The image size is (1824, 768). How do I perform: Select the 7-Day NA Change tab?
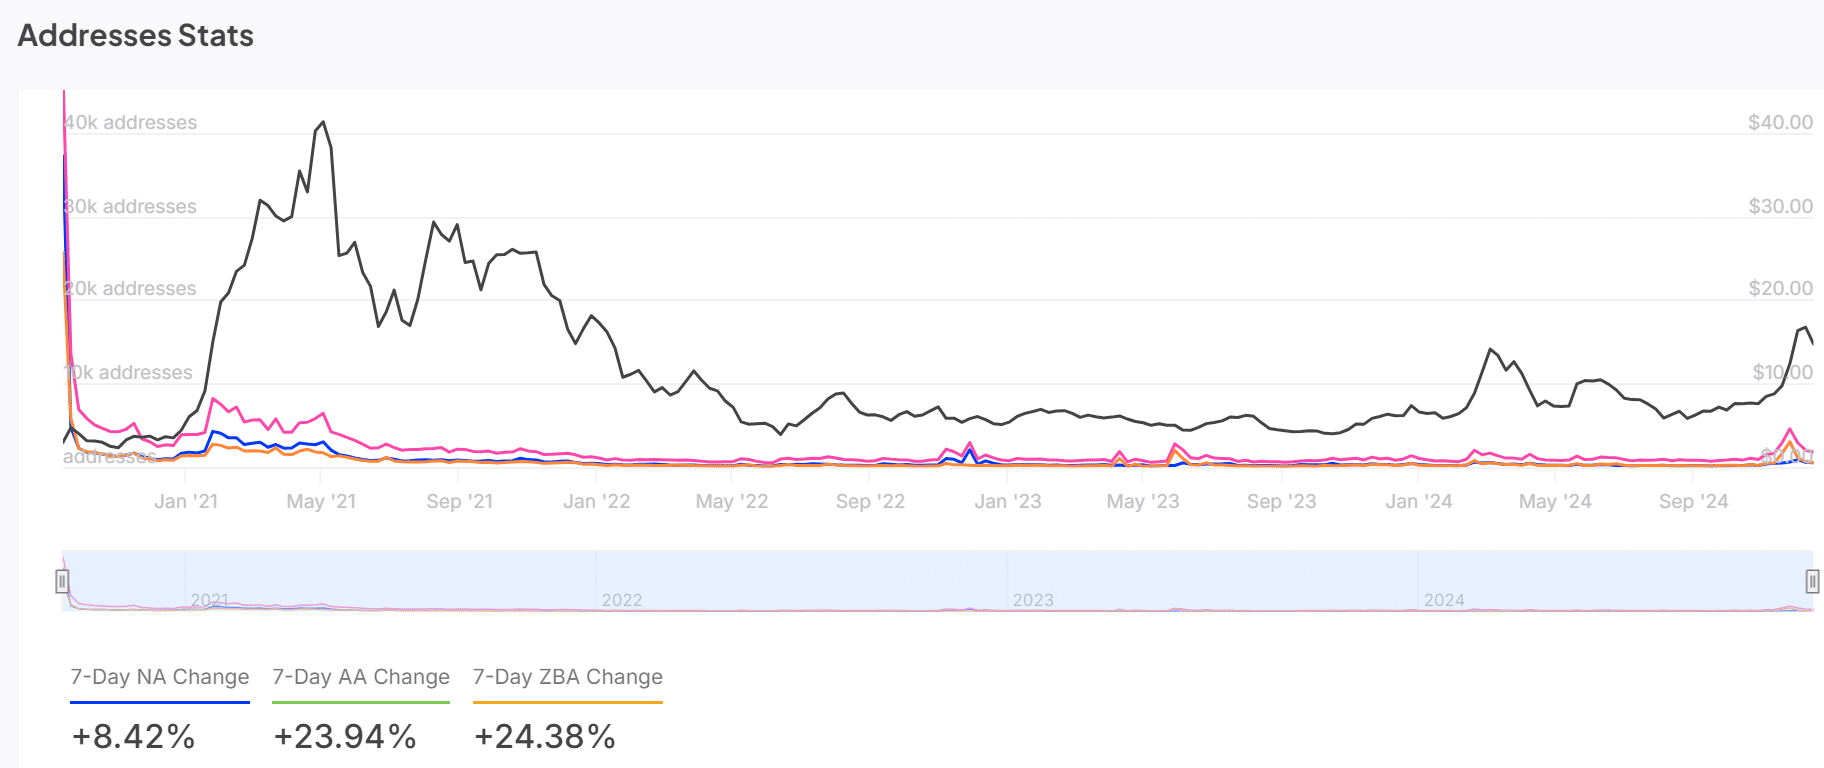pyautogui.click(x=160, y=677)
